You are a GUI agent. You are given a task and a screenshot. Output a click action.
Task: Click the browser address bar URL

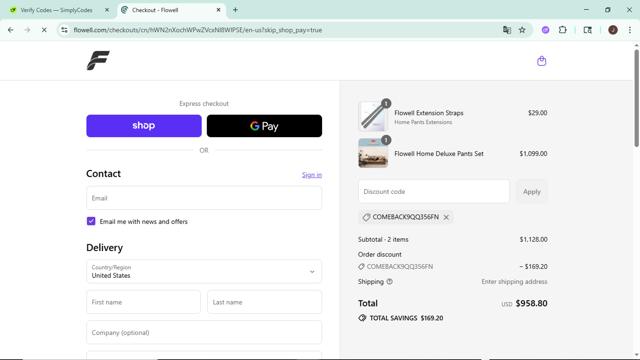[198, 30]
